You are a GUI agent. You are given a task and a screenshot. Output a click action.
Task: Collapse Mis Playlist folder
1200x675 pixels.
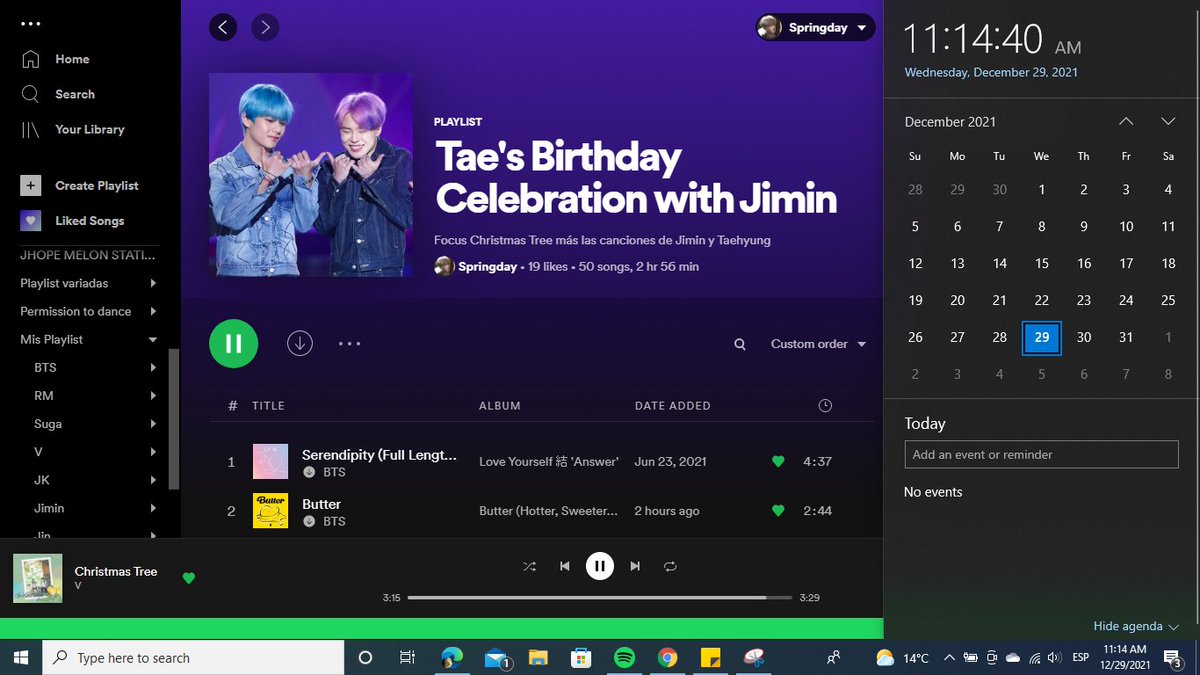153,339
